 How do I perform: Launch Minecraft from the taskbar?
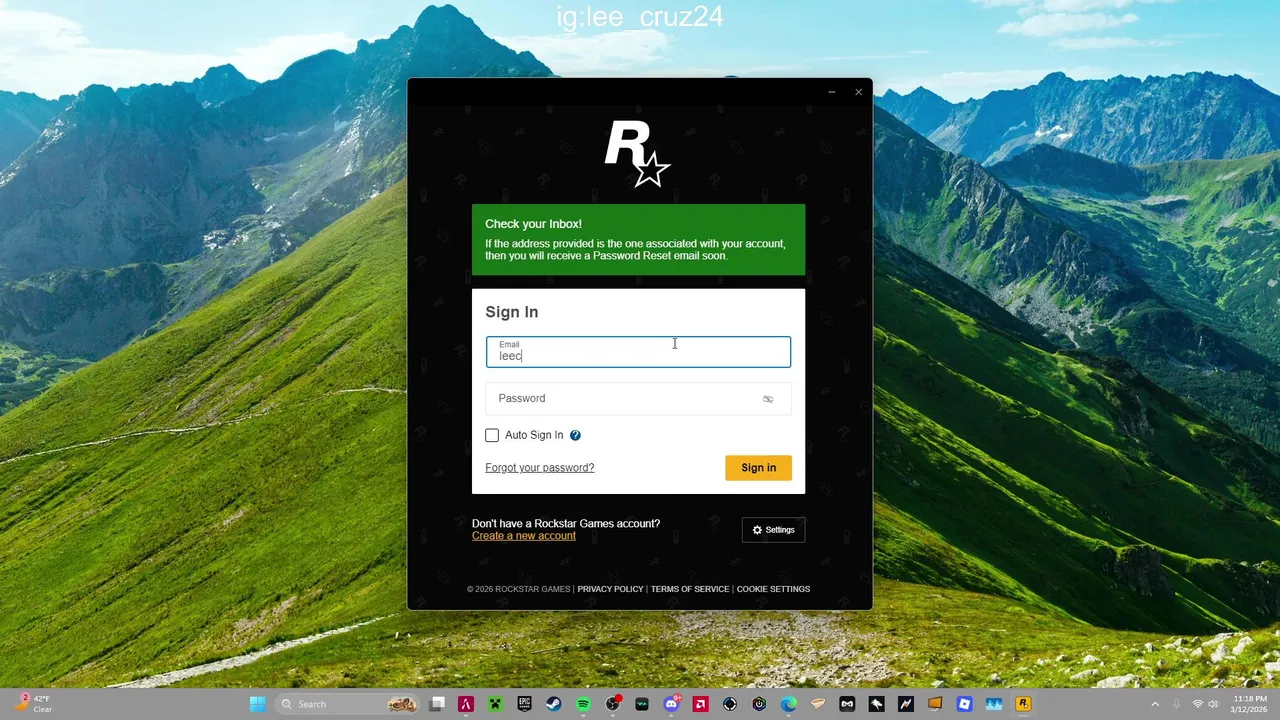coord(495,704)
